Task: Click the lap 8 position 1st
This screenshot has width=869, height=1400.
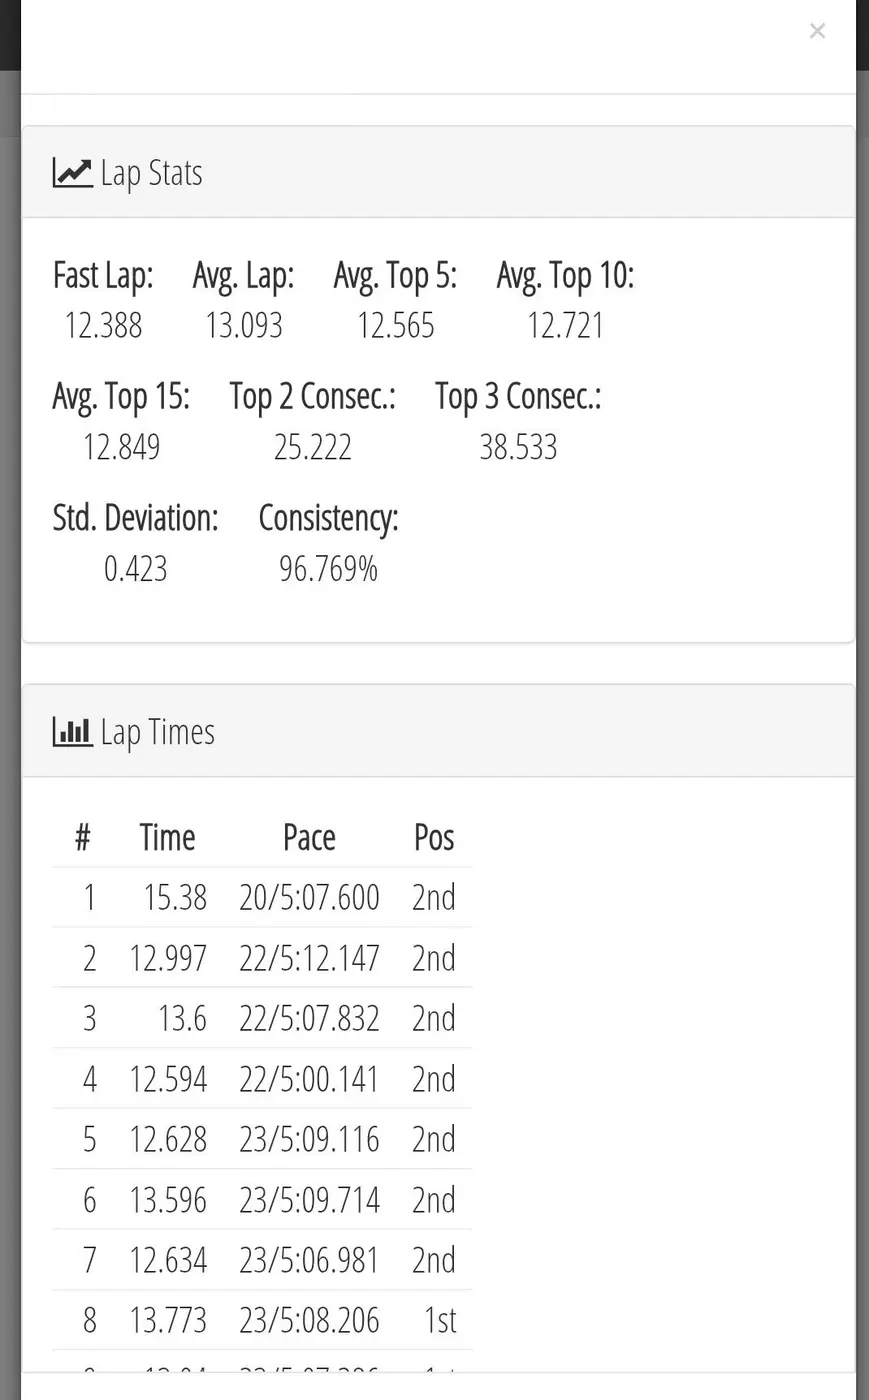Action: 440,1320
